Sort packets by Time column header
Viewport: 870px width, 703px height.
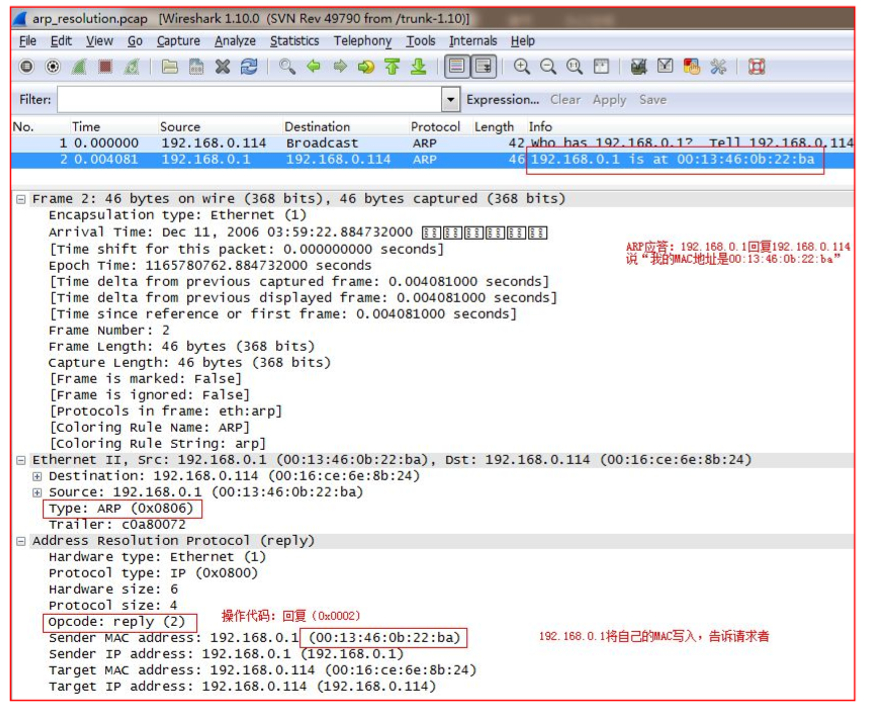86,127
